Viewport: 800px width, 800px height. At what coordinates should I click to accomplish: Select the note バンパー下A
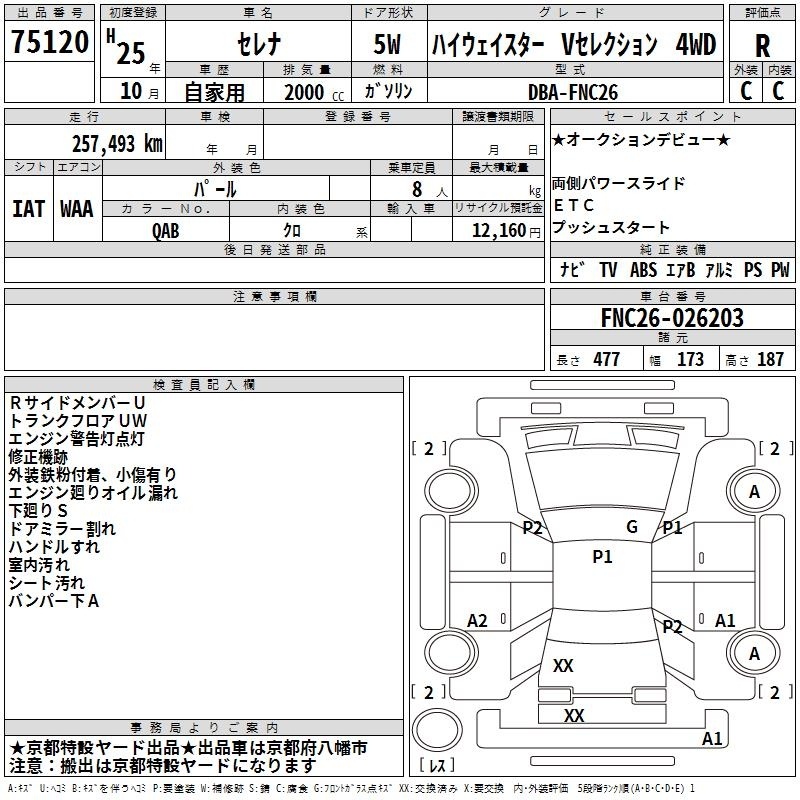point(54,601)
